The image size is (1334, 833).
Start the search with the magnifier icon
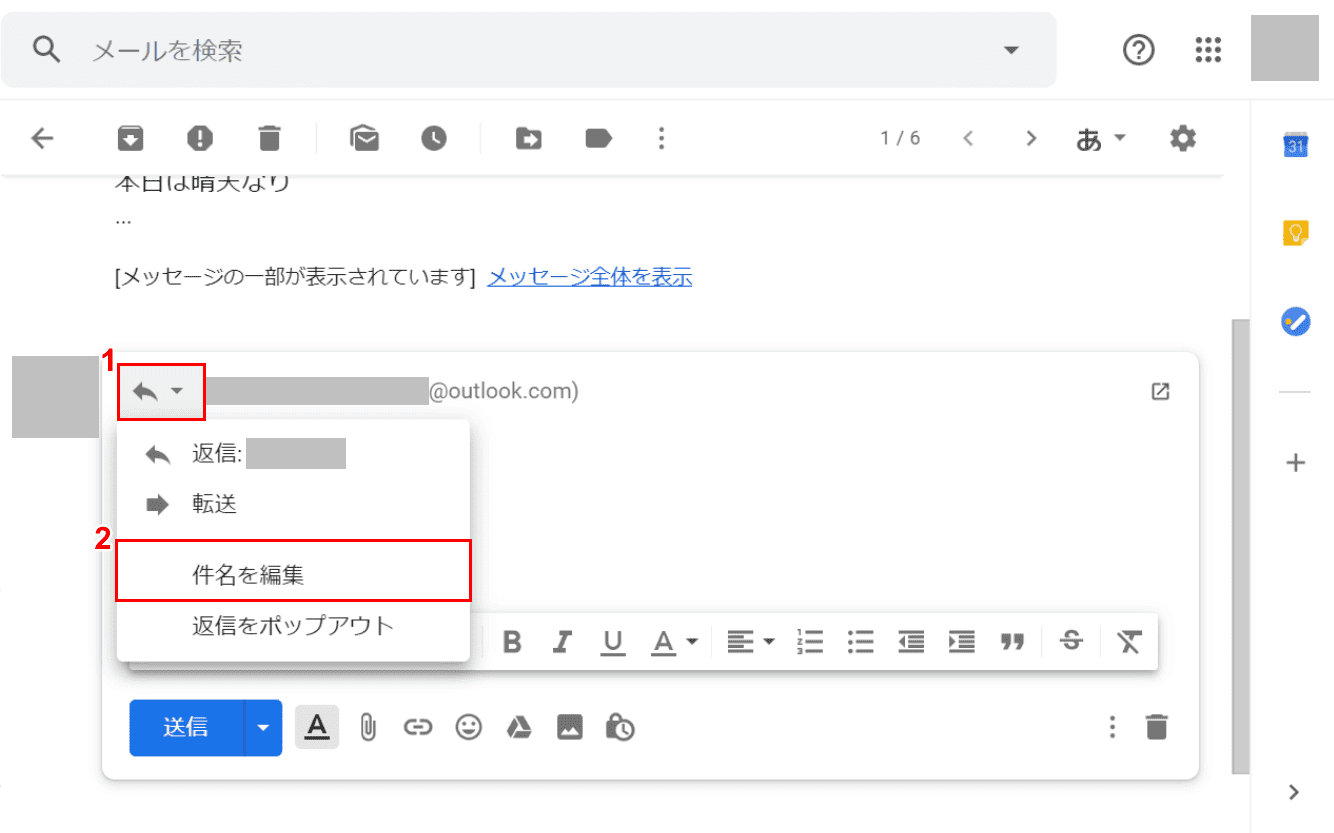tap(47, 49)
